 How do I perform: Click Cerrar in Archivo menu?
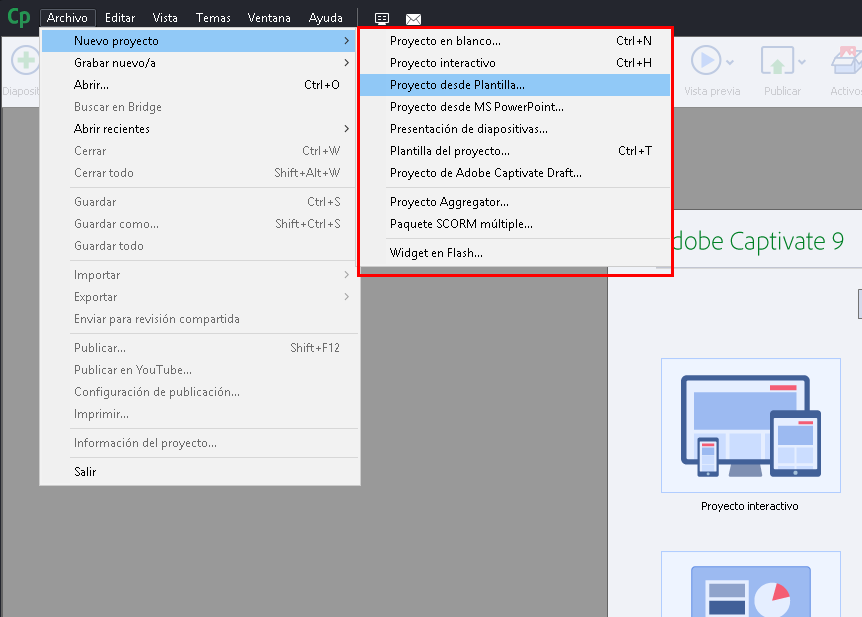pyautogui.click(x=198, y=151)
